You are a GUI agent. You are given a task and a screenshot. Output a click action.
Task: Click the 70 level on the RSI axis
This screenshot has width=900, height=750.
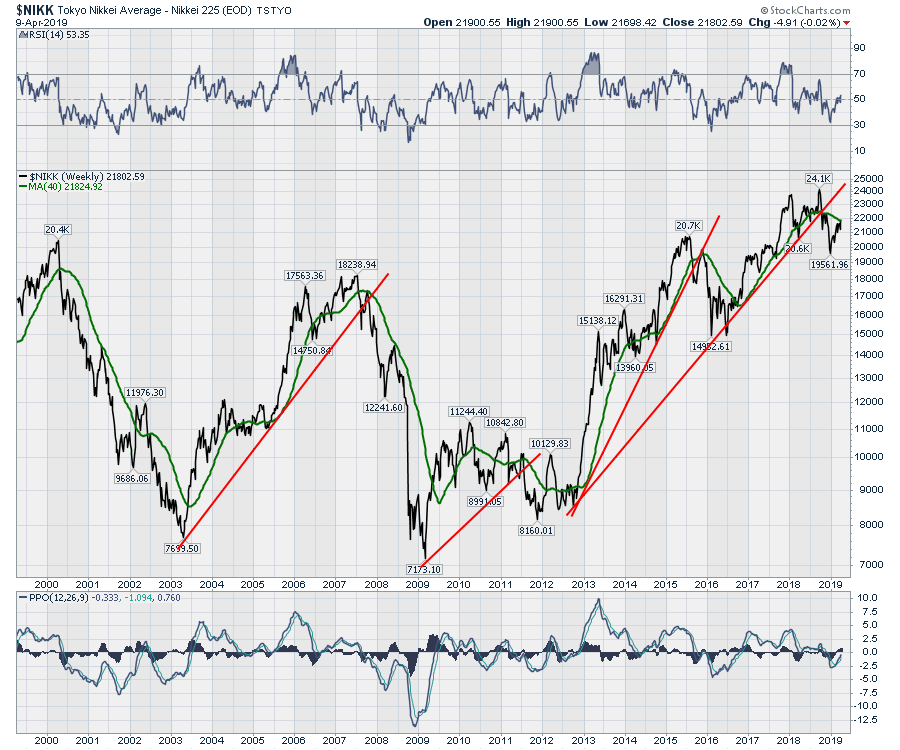(x=860, y=73)
